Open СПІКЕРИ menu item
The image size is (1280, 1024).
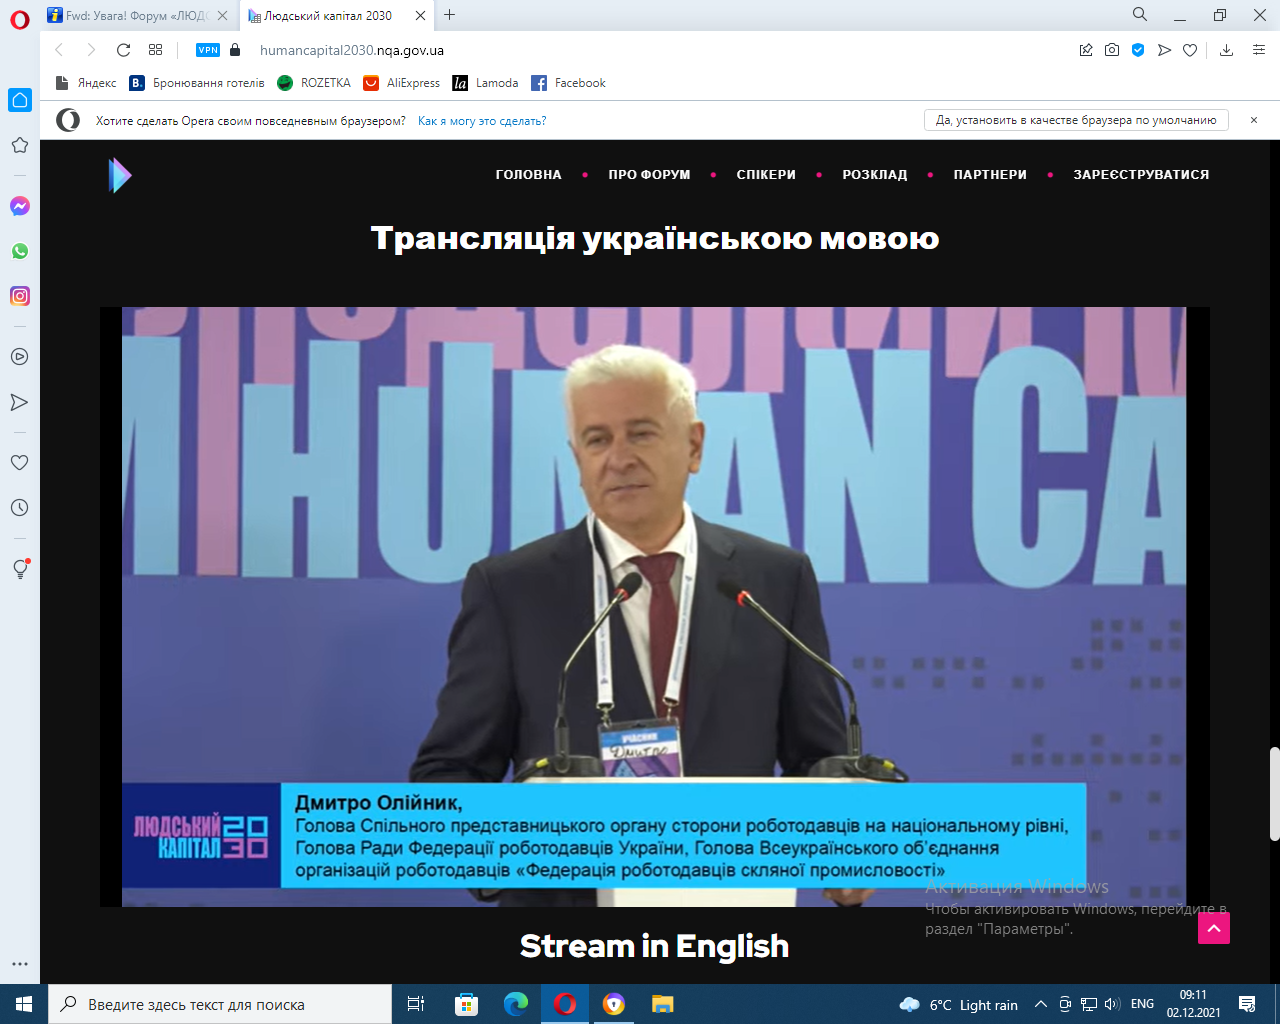point(766,175)
